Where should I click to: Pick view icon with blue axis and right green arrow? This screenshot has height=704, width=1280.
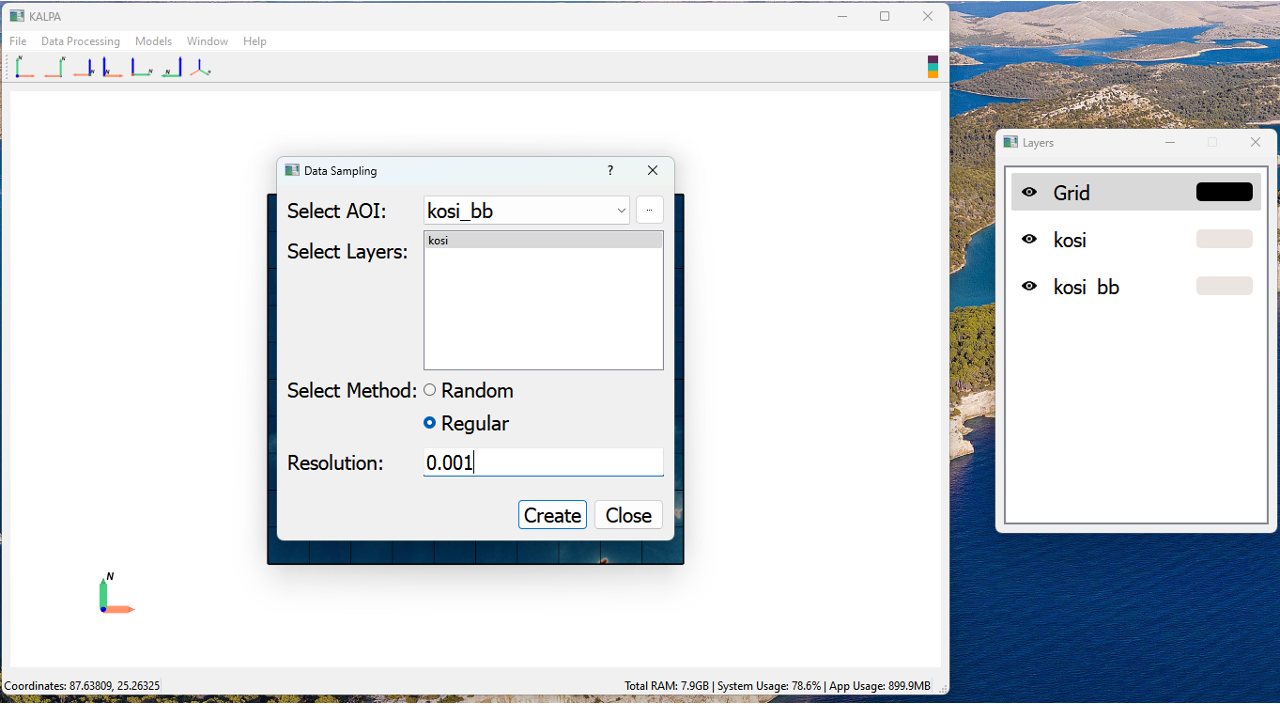coord(141,67)
